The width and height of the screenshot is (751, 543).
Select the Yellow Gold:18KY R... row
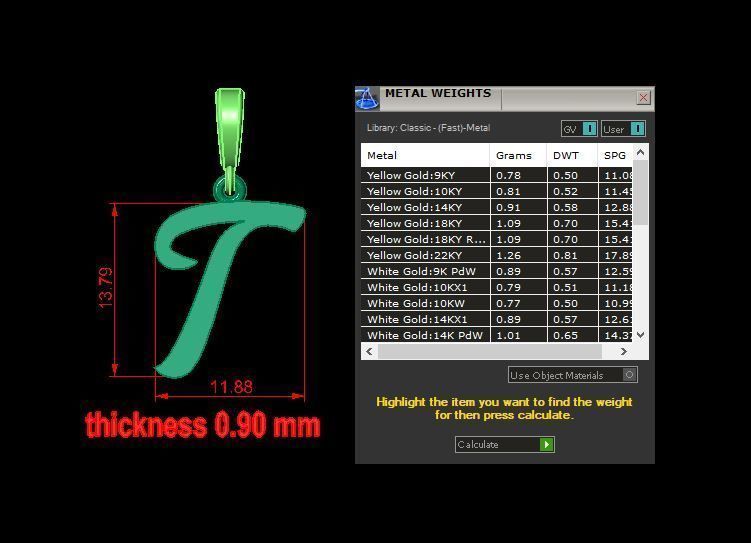497,239
